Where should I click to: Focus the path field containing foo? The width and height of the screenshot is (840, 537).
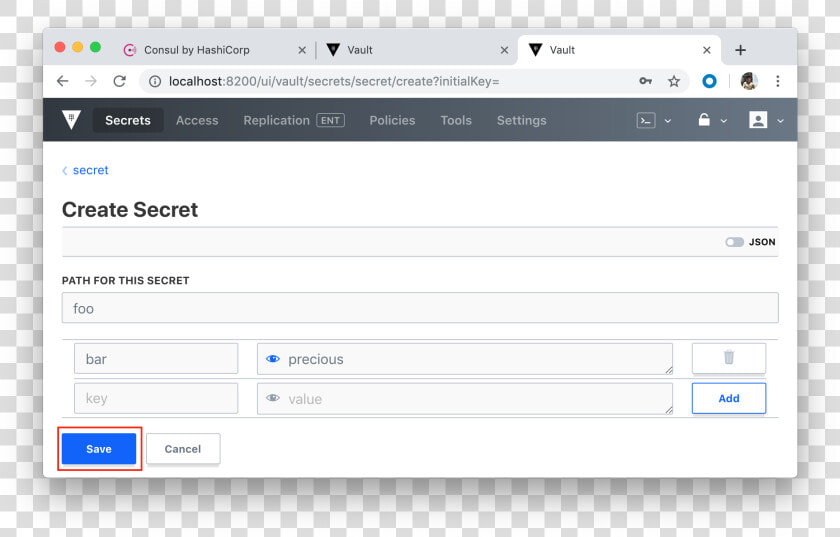[420, 308]
